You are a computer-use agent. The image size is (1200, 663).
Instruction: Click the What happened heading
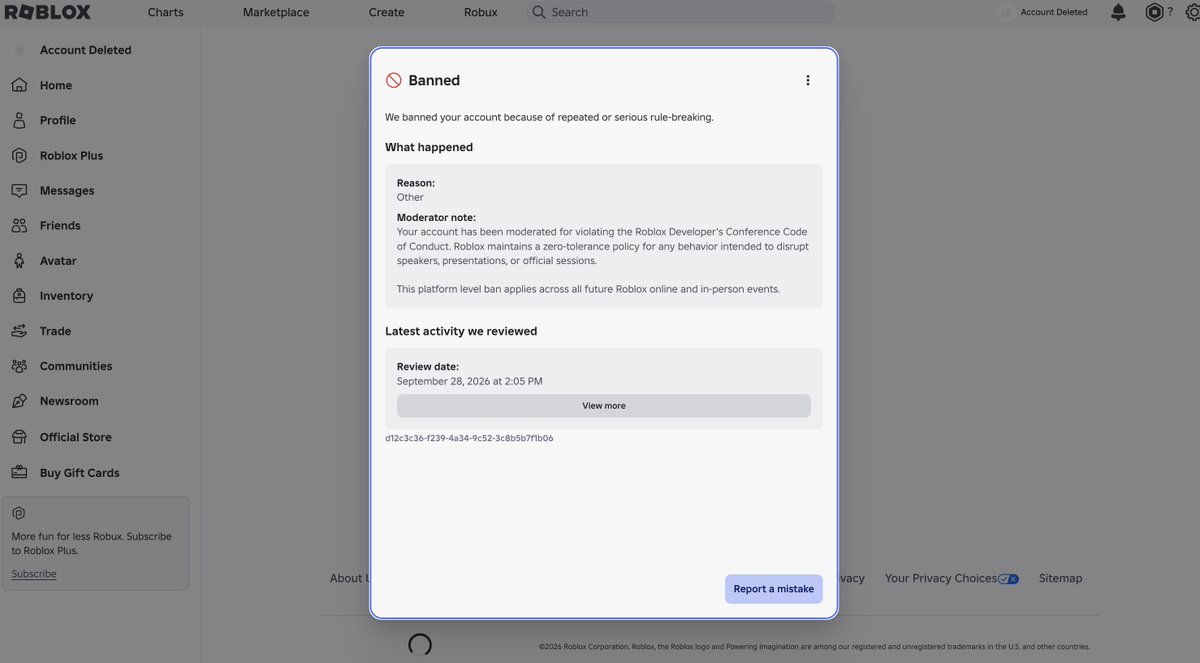pyautogui.click(x=429, y=147)
